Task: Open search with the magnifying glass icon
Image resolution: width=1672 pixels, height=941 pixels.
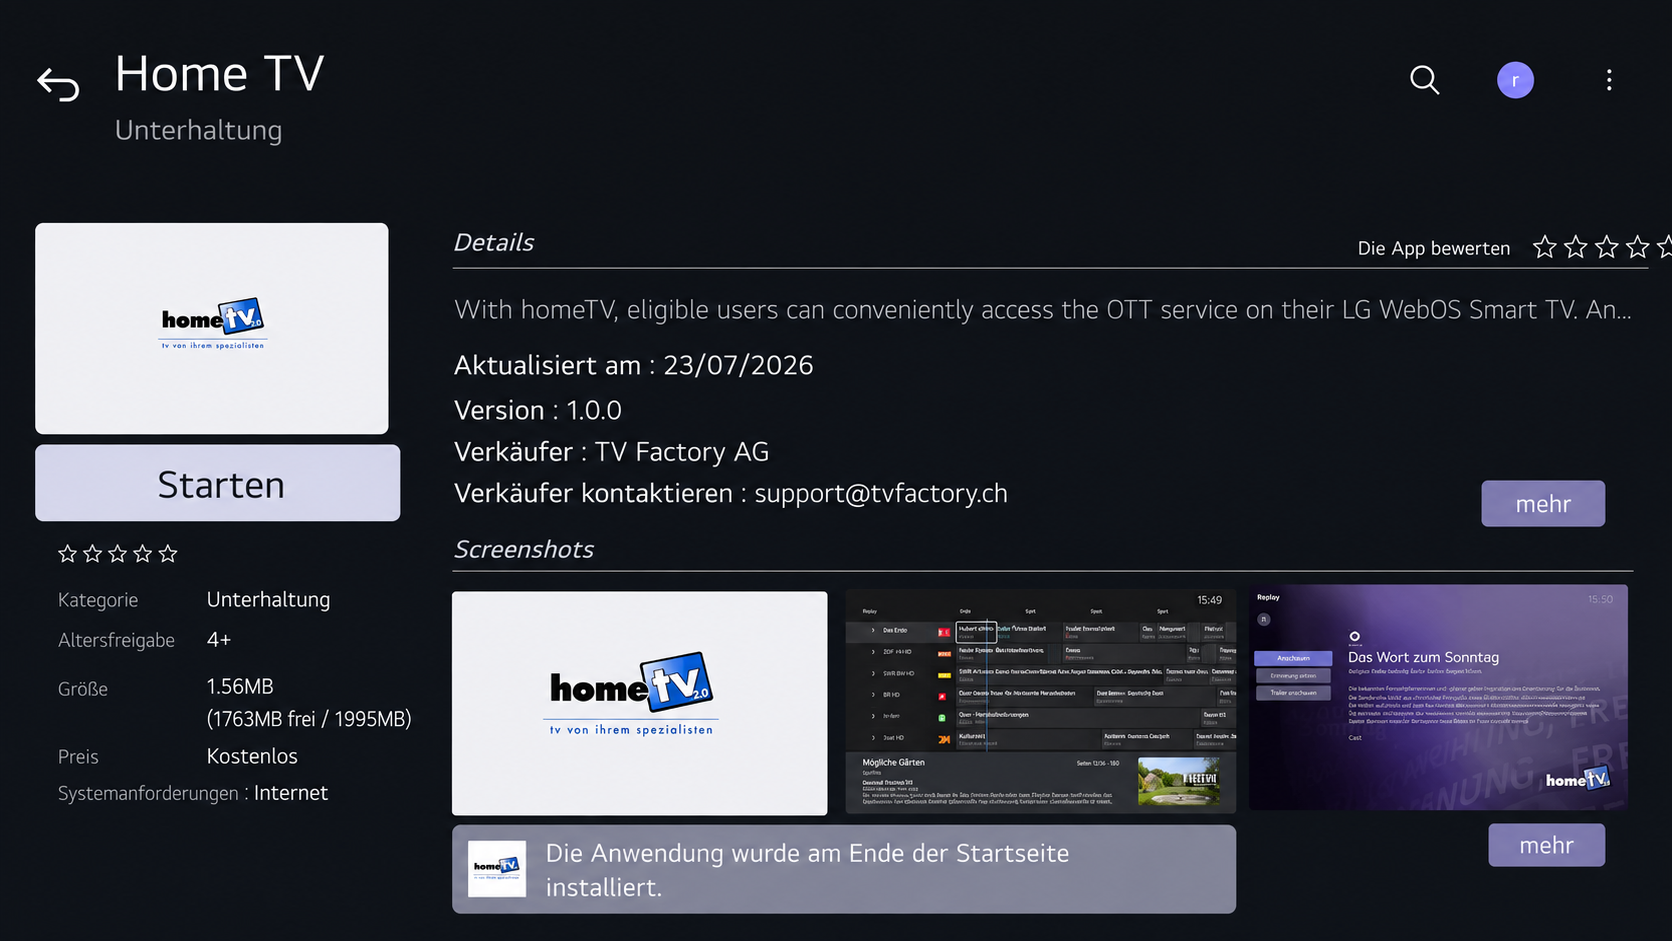Action: 1424,80
